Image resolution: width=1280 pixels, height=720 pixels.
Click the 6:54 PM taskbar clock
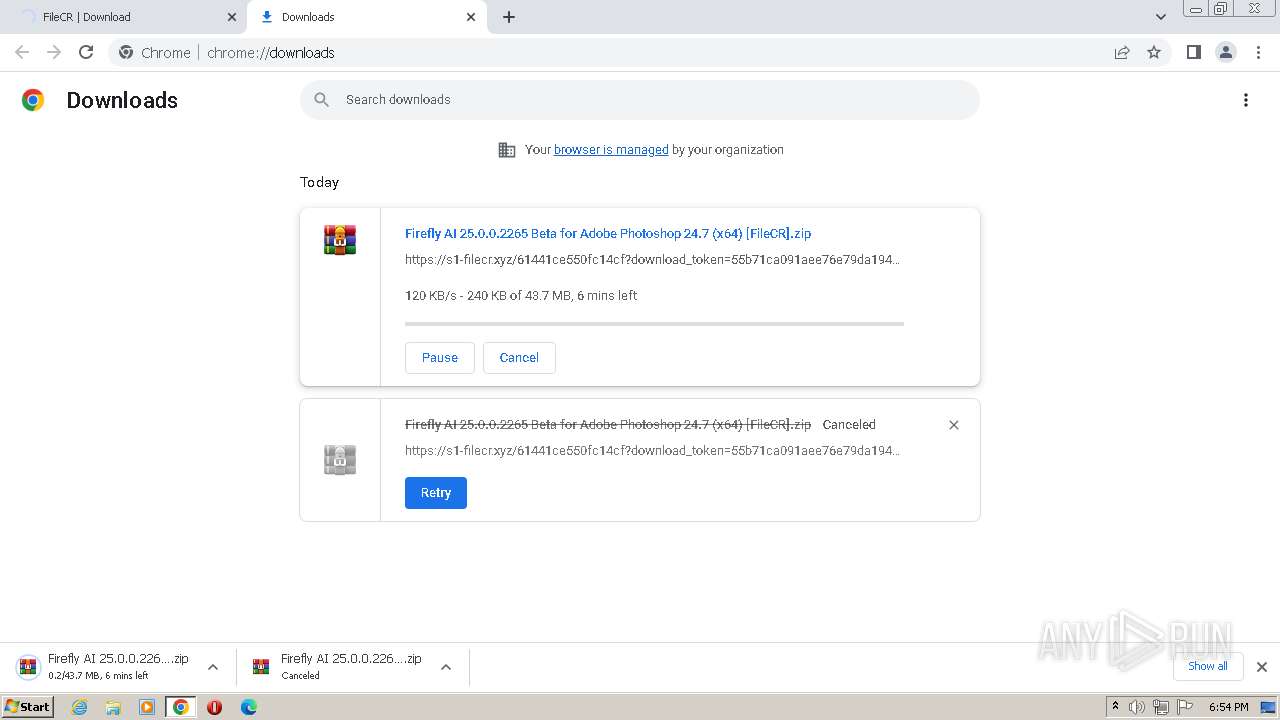pos(1228,707)
